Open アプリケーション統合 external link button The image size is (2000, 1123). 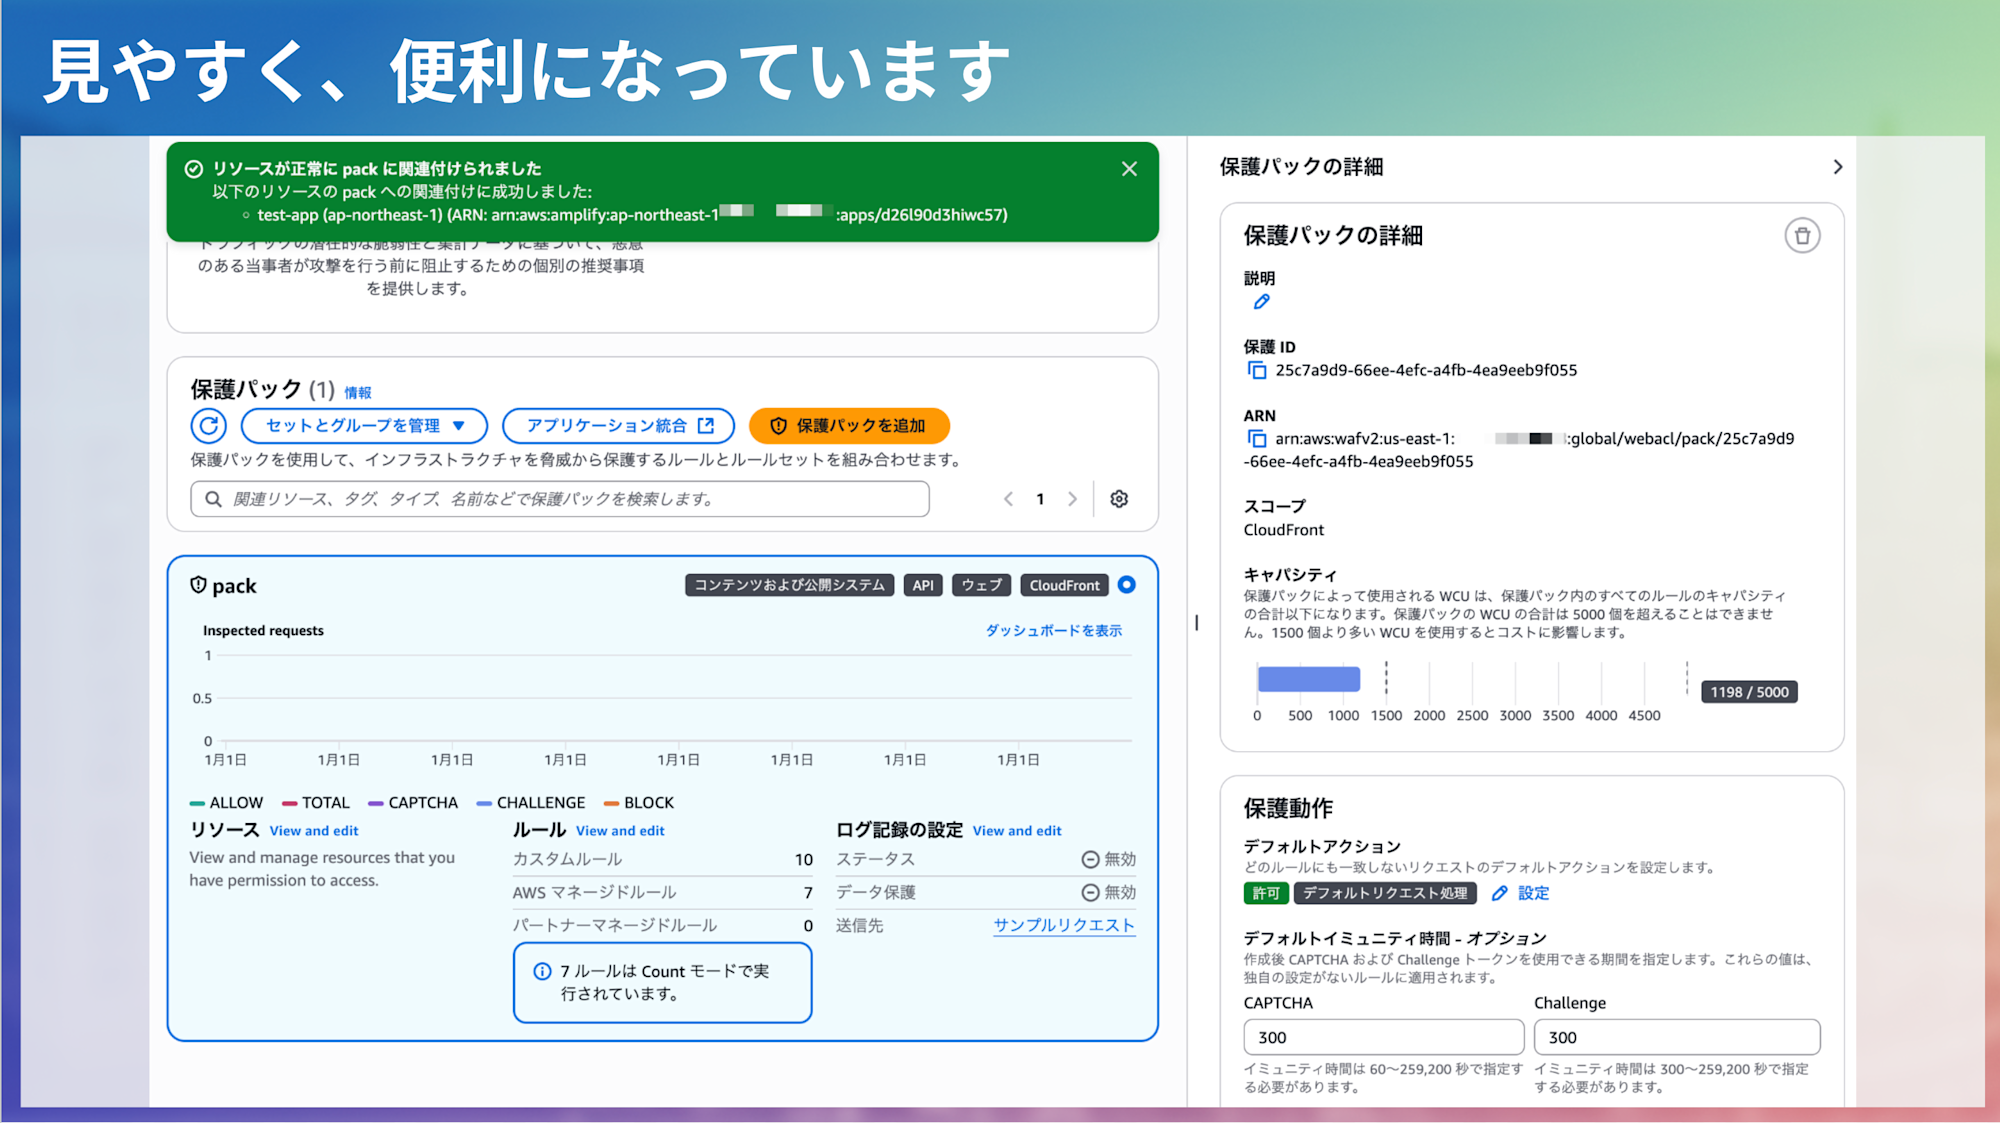point(618,426)
